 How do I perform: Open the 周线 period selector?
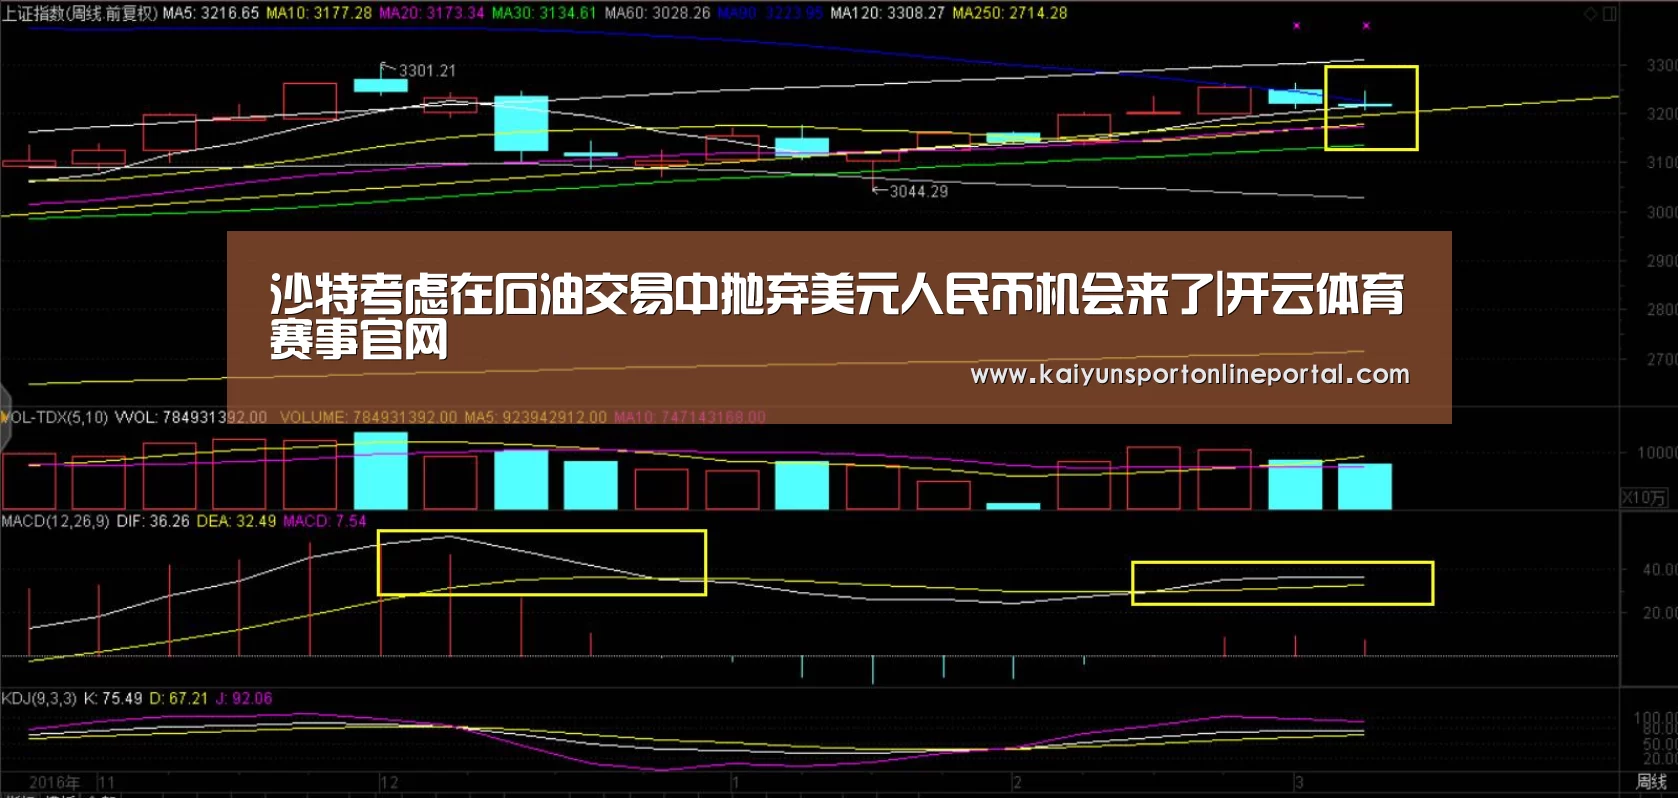tap(1651, 781)
